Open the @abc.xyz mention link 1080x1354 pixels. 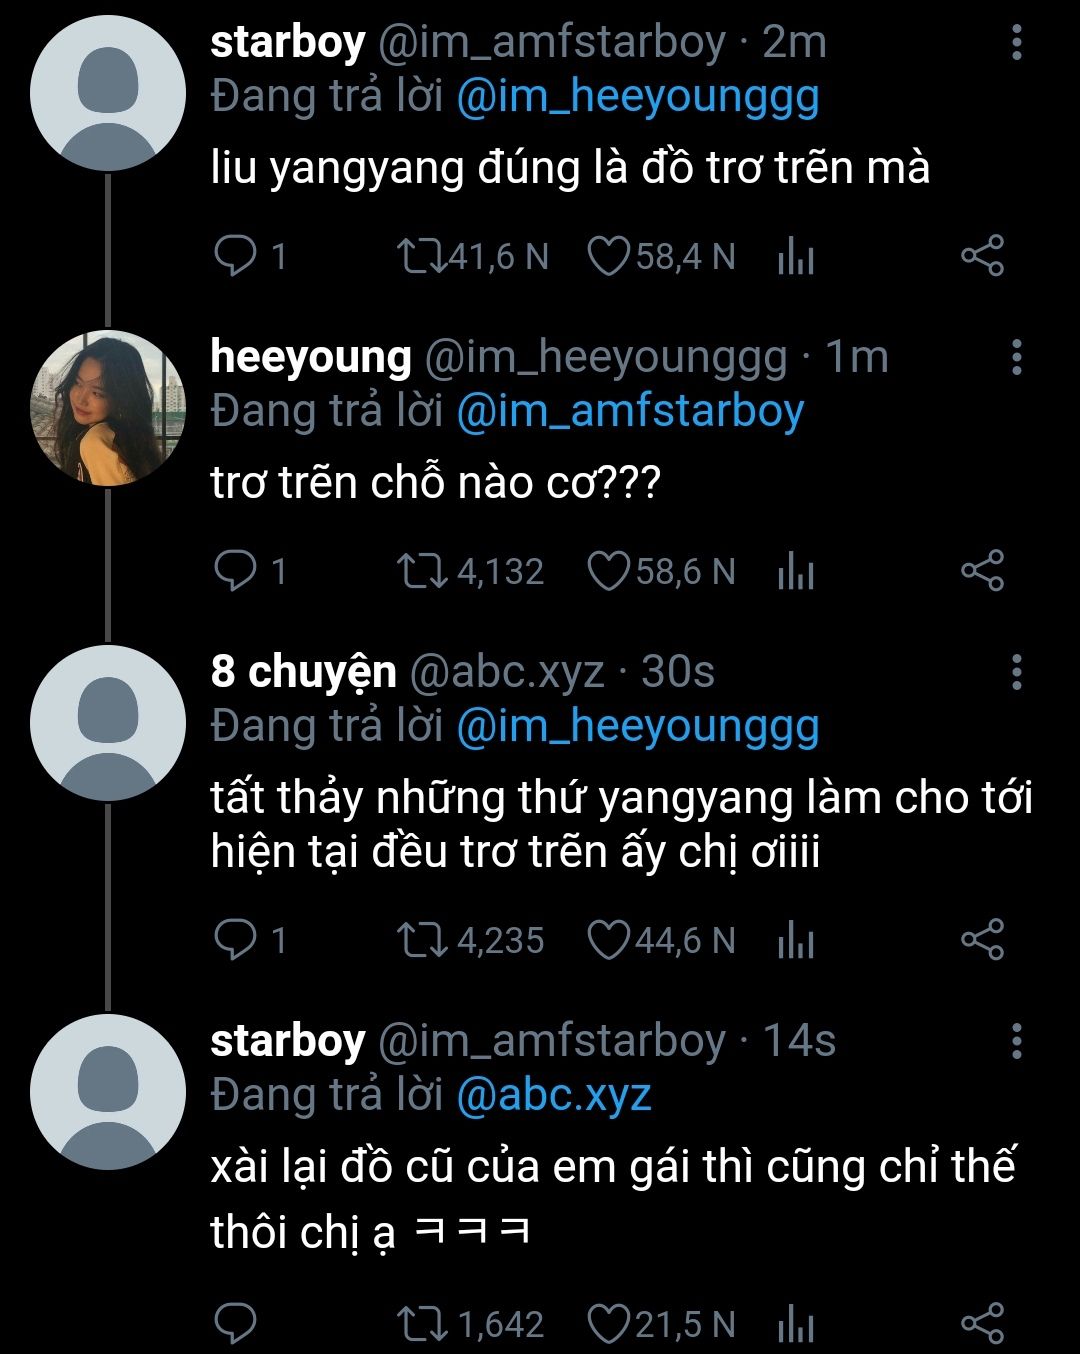point(554,1095)
